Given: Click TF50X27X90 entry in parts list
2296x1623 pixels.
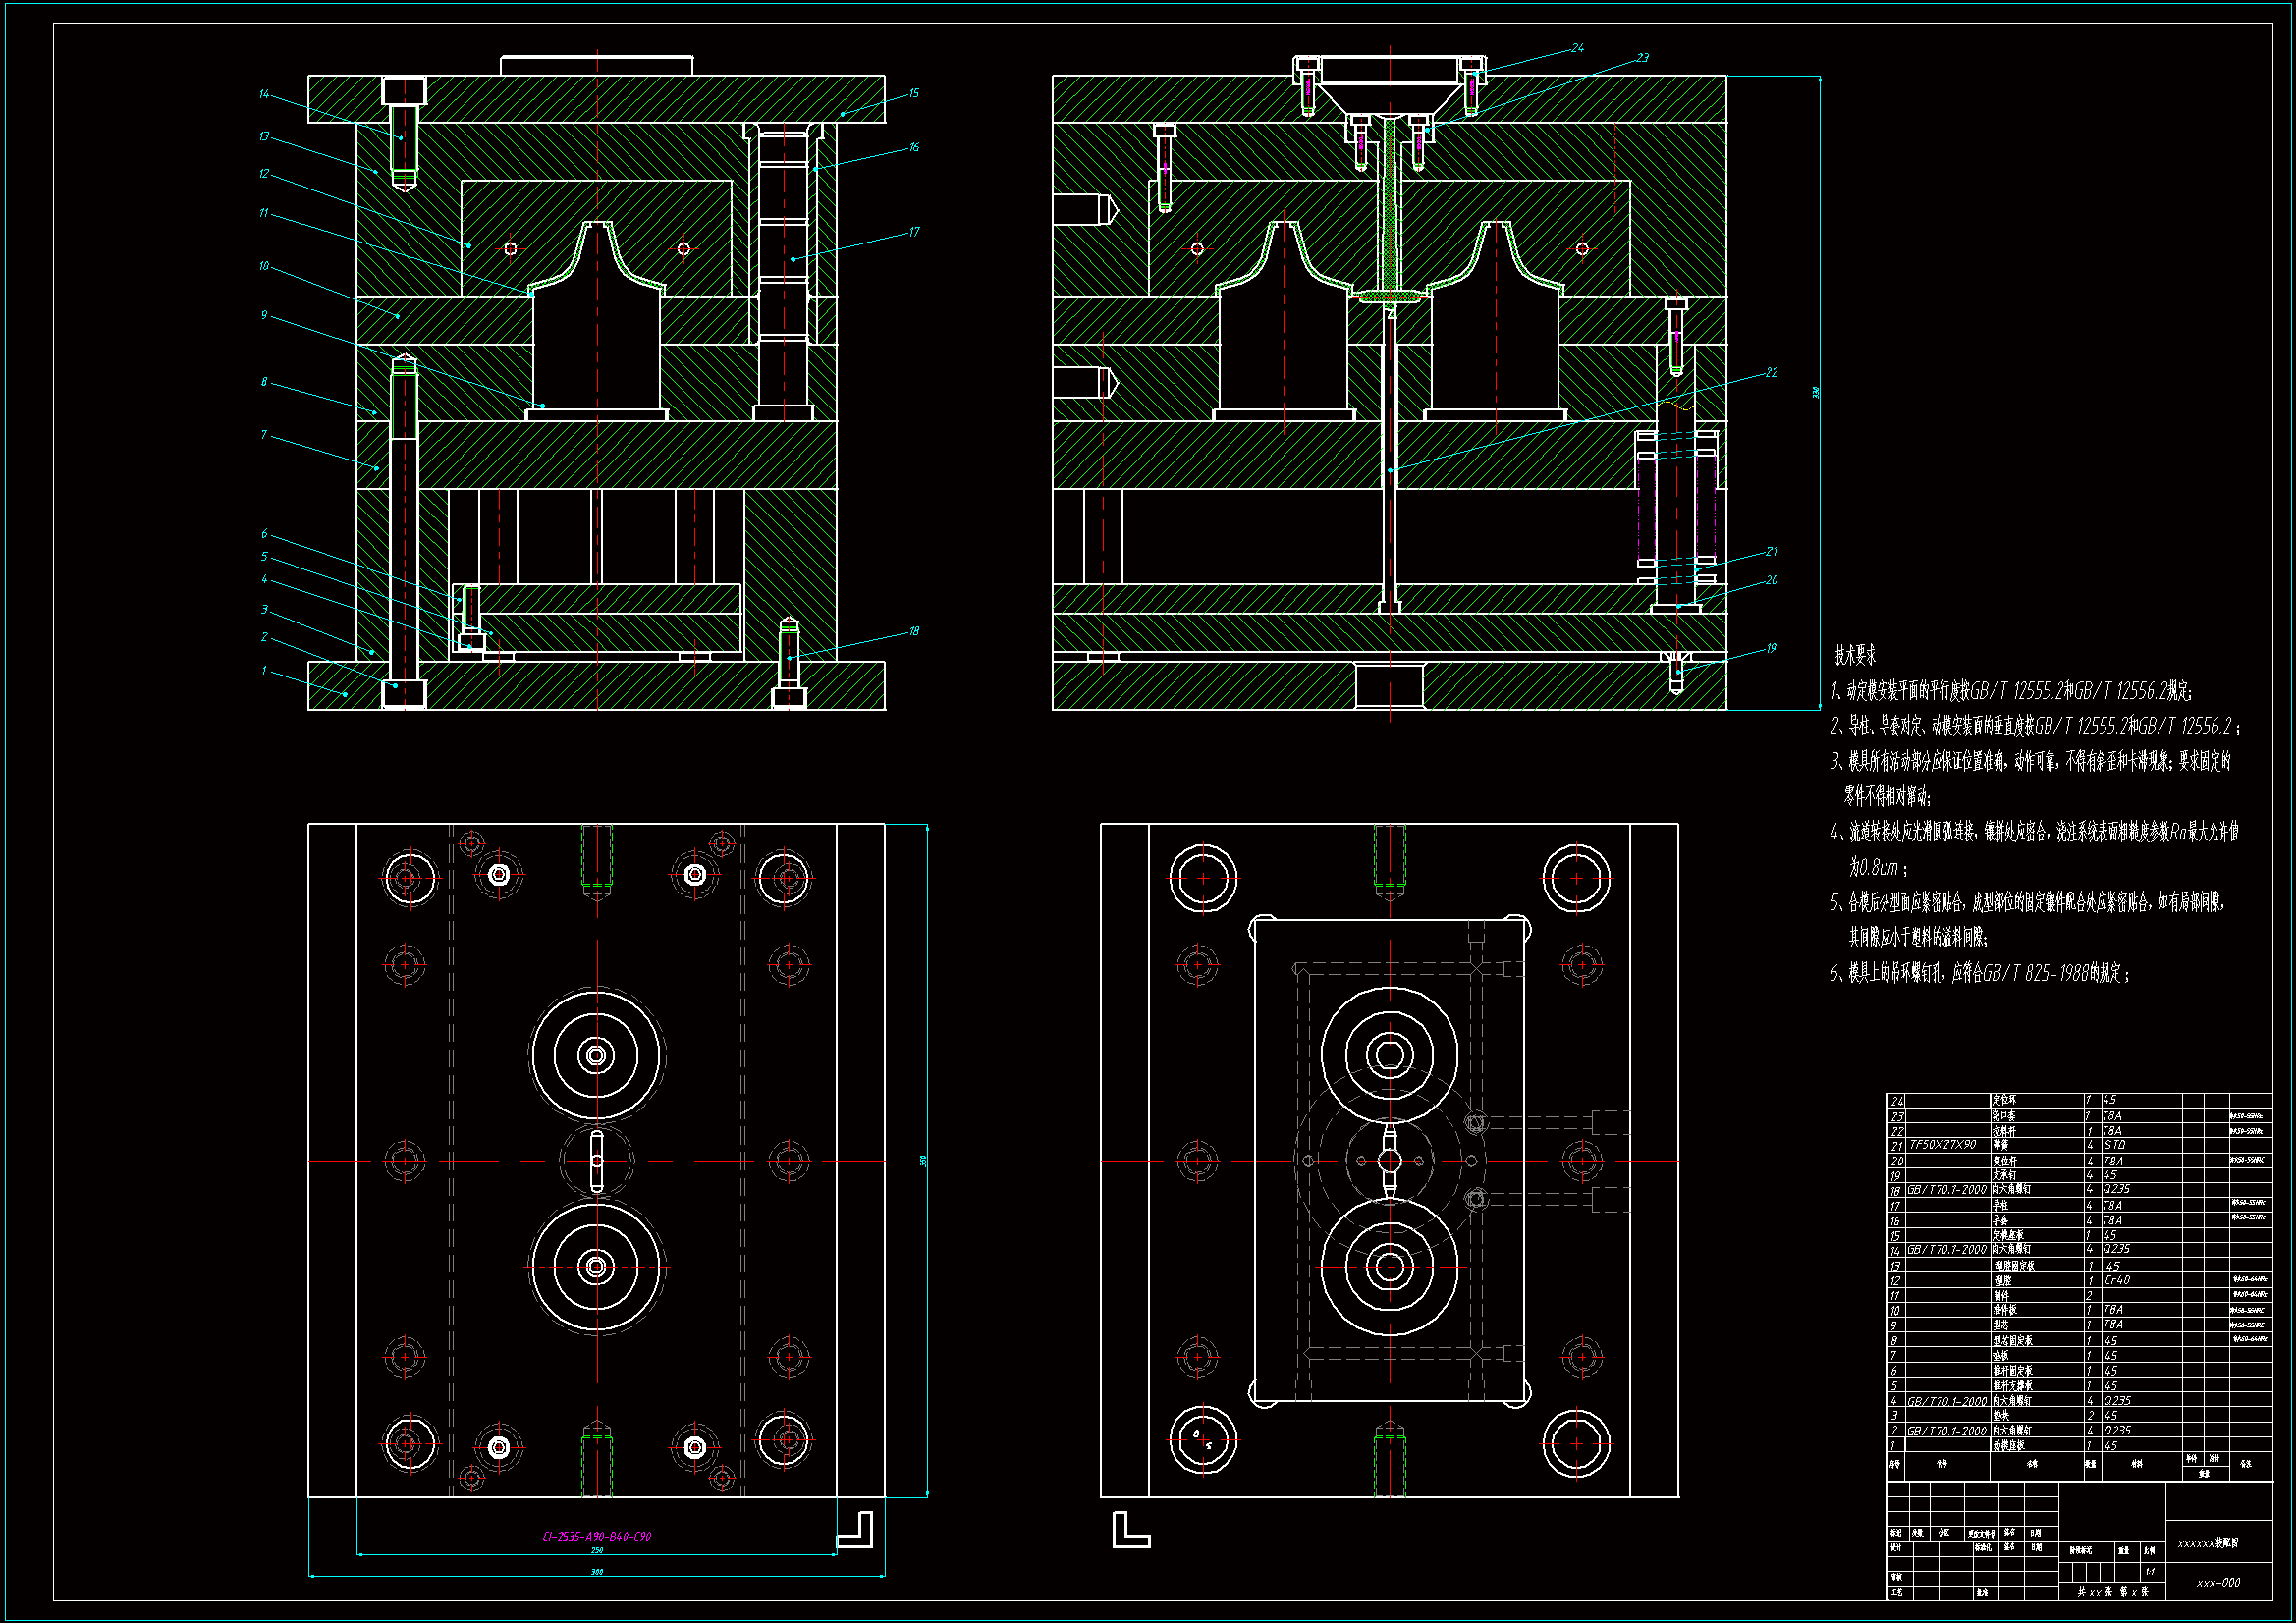Looking at the screenshot, I should 1943,1145.
